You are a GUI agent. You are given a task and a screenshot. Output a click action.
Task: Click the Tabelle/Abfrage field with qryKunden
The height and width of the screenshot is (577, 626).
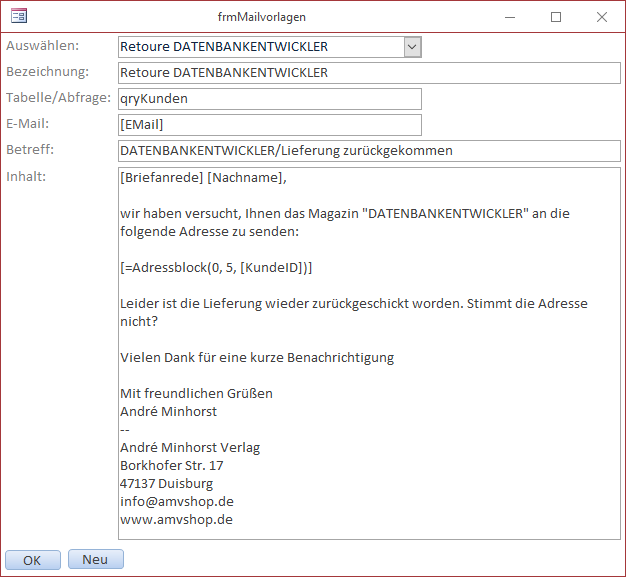coord(270,99)
